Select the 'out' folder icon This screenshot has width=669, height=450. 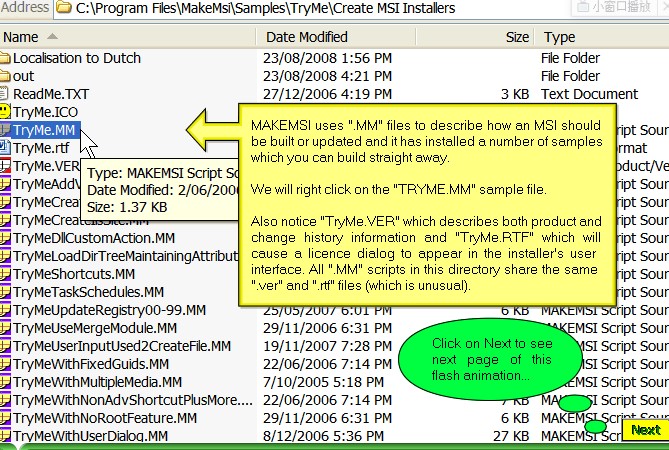click(x=5, y=76)
